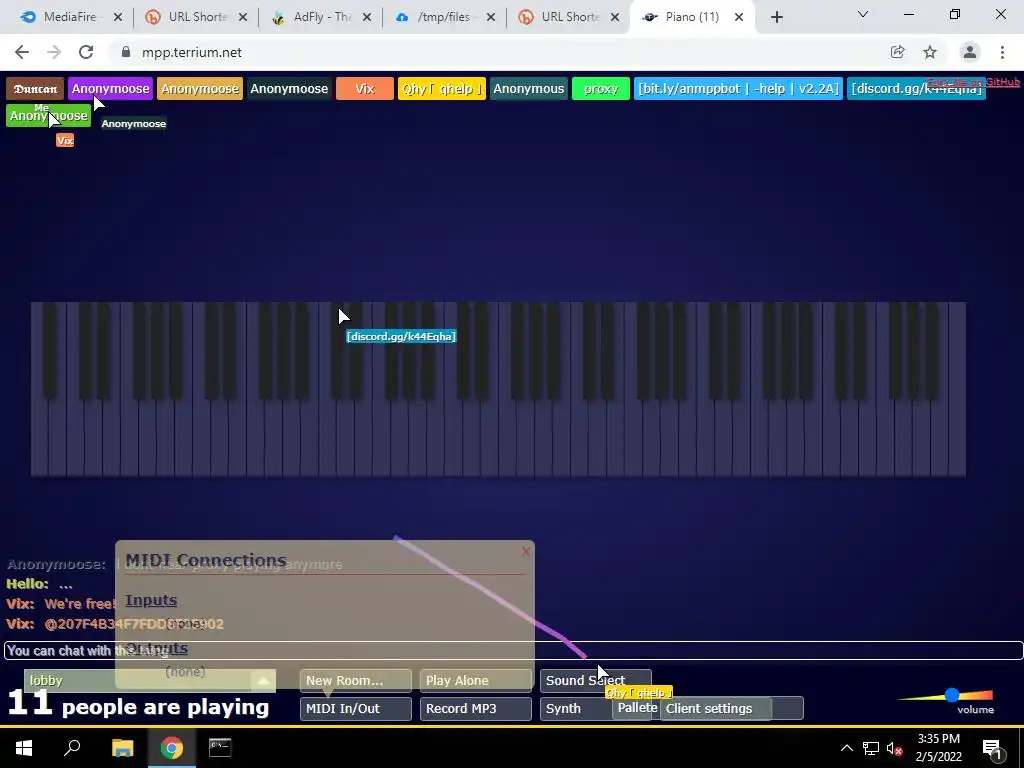Click the Play Alone button

pyautogui.click(x=475, y=680)
